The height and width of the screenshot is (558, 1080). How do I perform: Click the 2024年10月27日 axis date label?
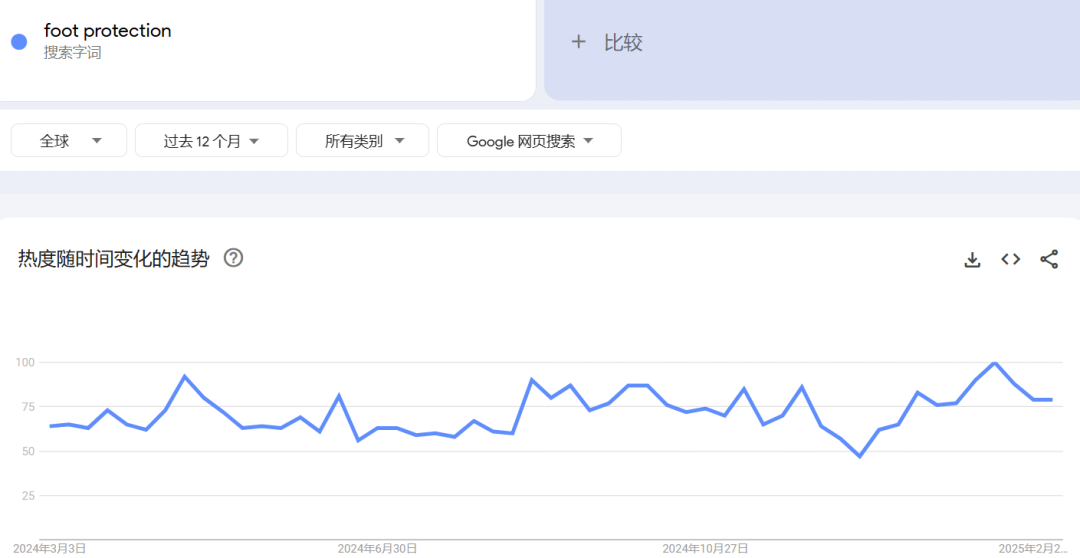[x=705, y=548]
